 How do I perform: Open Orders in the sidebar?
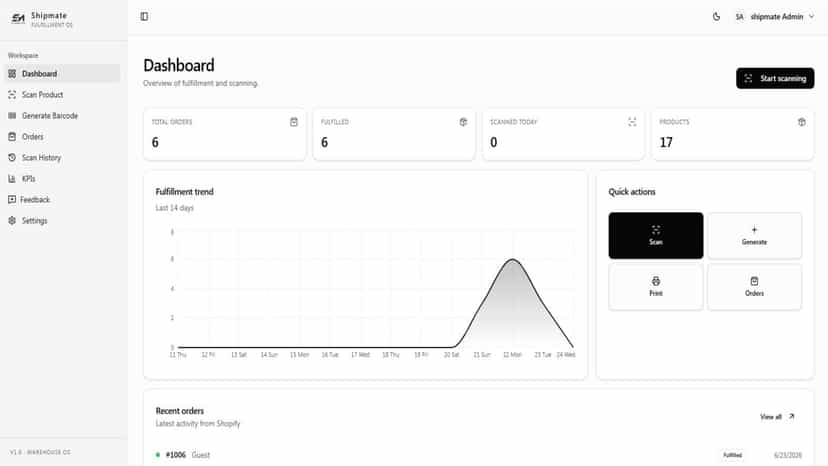[62, 137]
